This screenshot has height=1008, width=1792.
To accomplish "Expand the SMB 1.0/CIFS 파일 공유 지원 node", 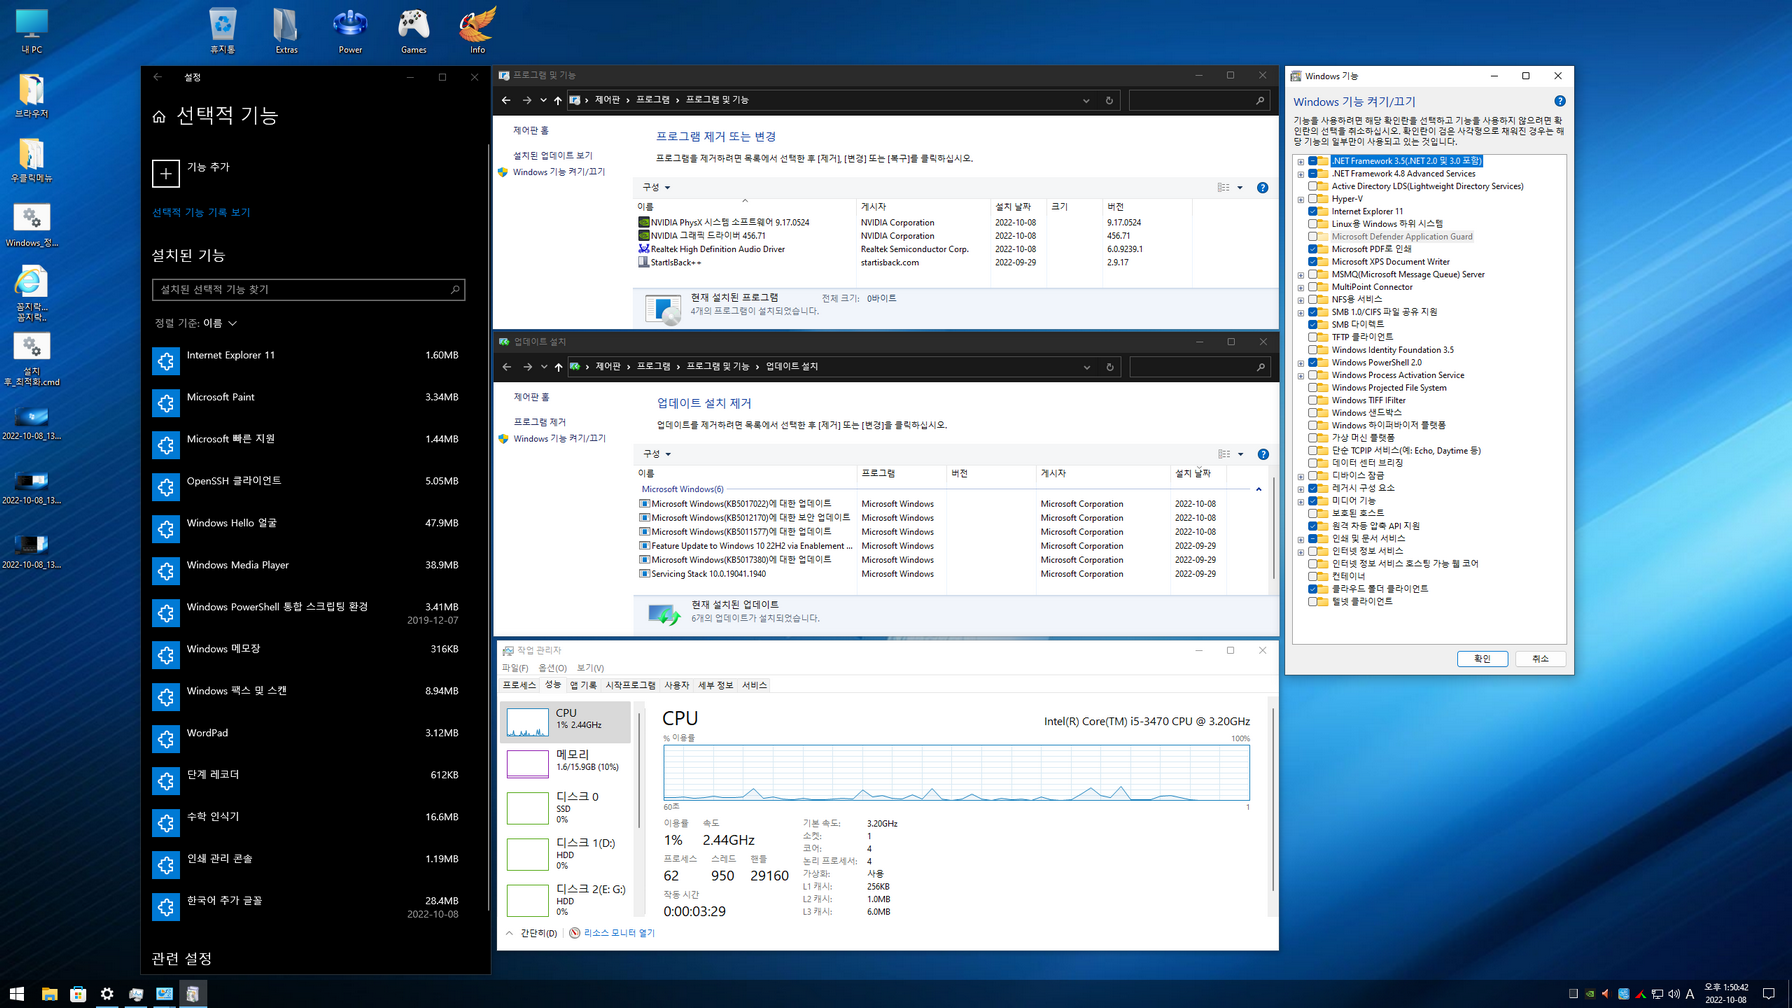I will click(x=1301, y=312).
